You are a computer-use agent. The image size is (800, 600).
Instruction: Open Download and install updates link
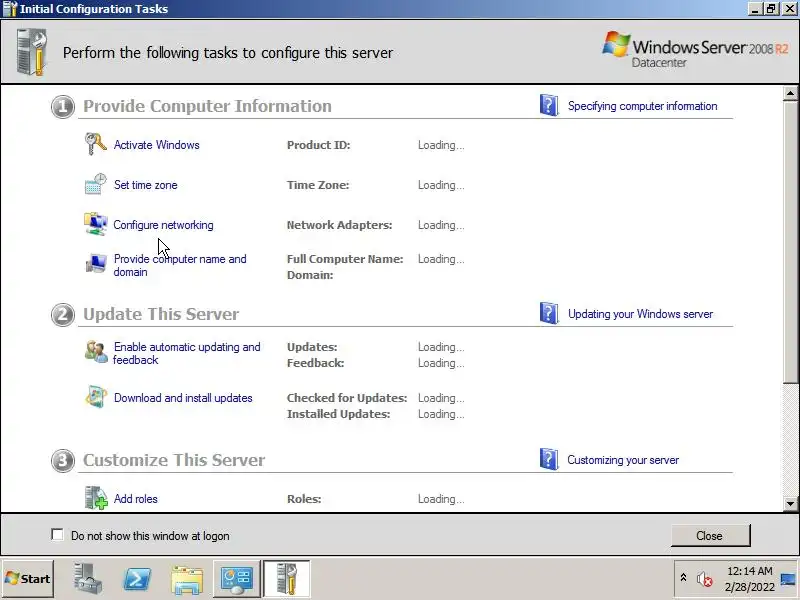tap(183, 398)
